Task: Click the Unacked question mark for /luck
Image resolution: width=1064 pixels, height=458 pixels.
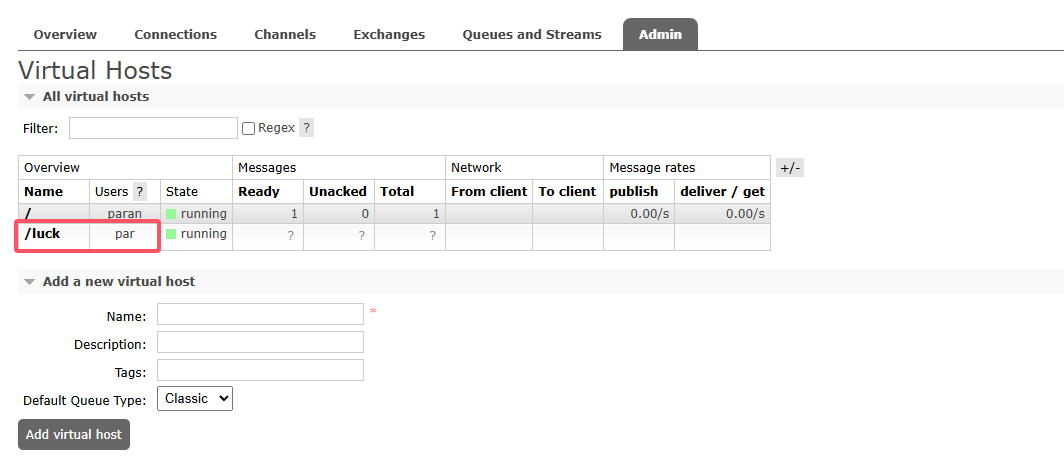Action: pyautogui.click(x=362, y=236)
